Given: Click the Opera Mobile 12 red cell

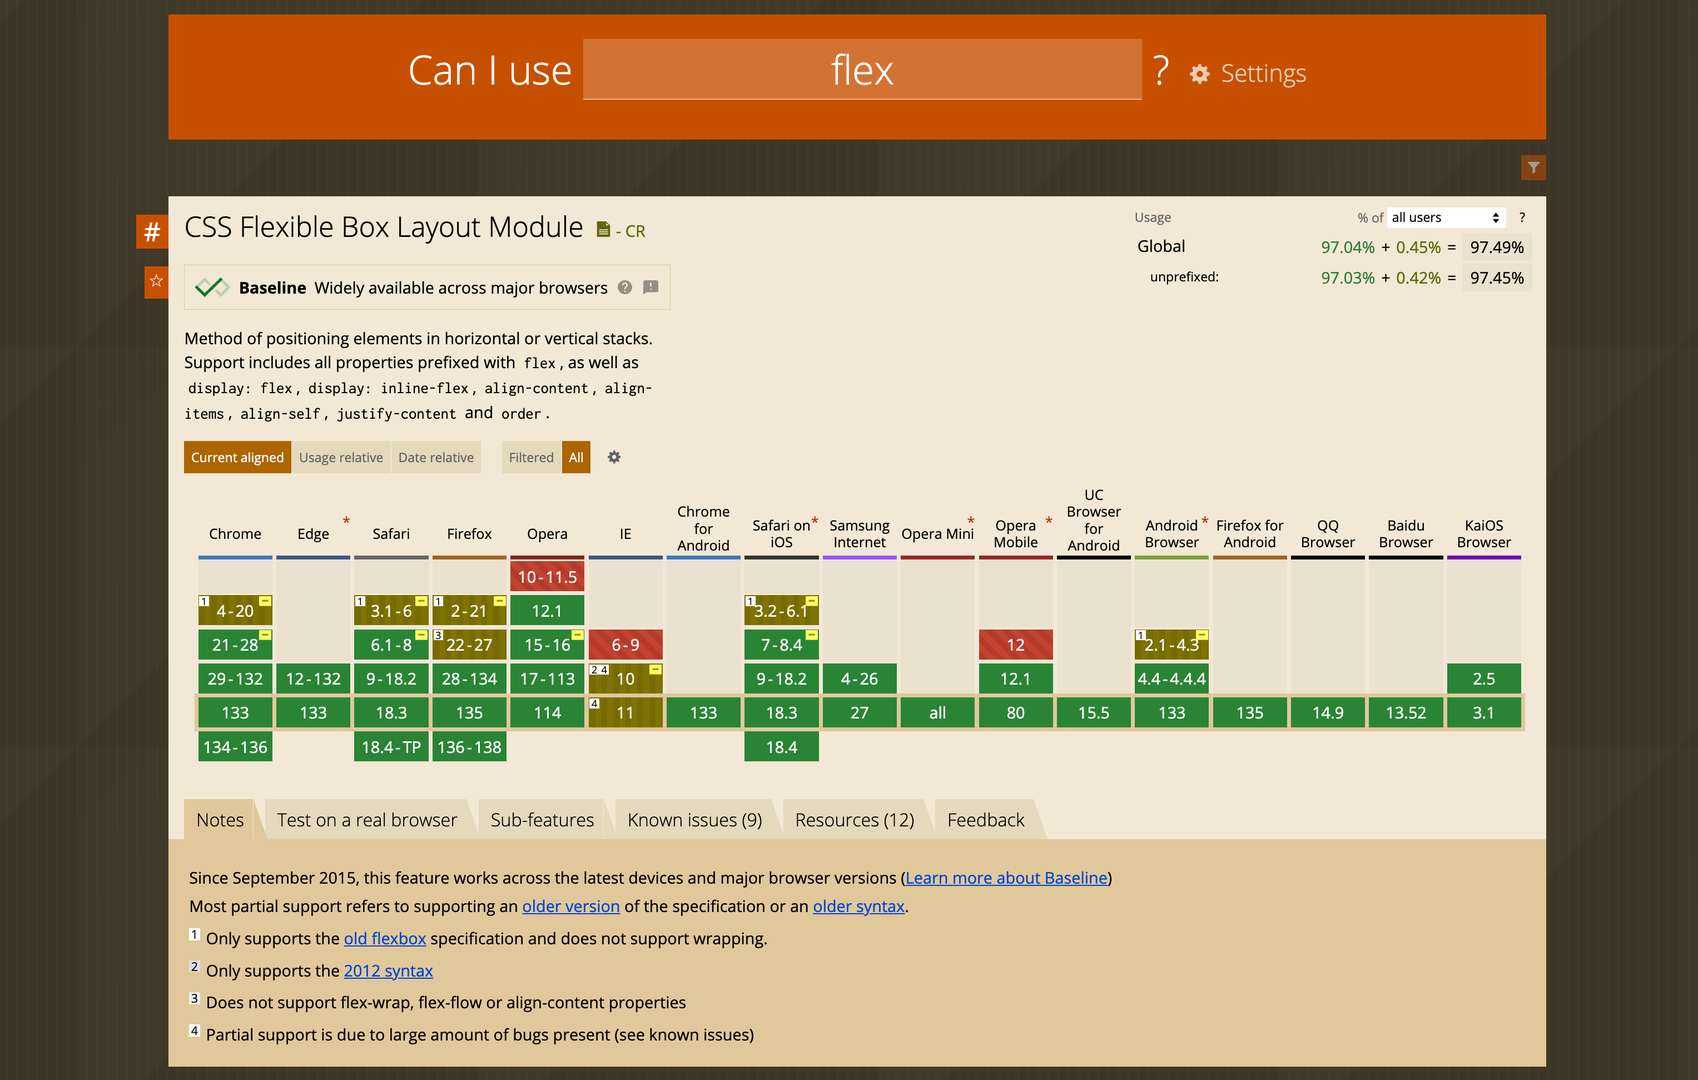Looking at the screenshot, I should coord(1015,645).
